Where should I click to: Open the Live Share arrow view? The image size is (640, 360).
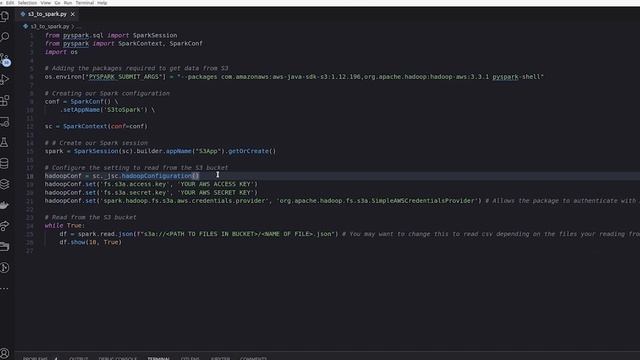tap(5, 226)
